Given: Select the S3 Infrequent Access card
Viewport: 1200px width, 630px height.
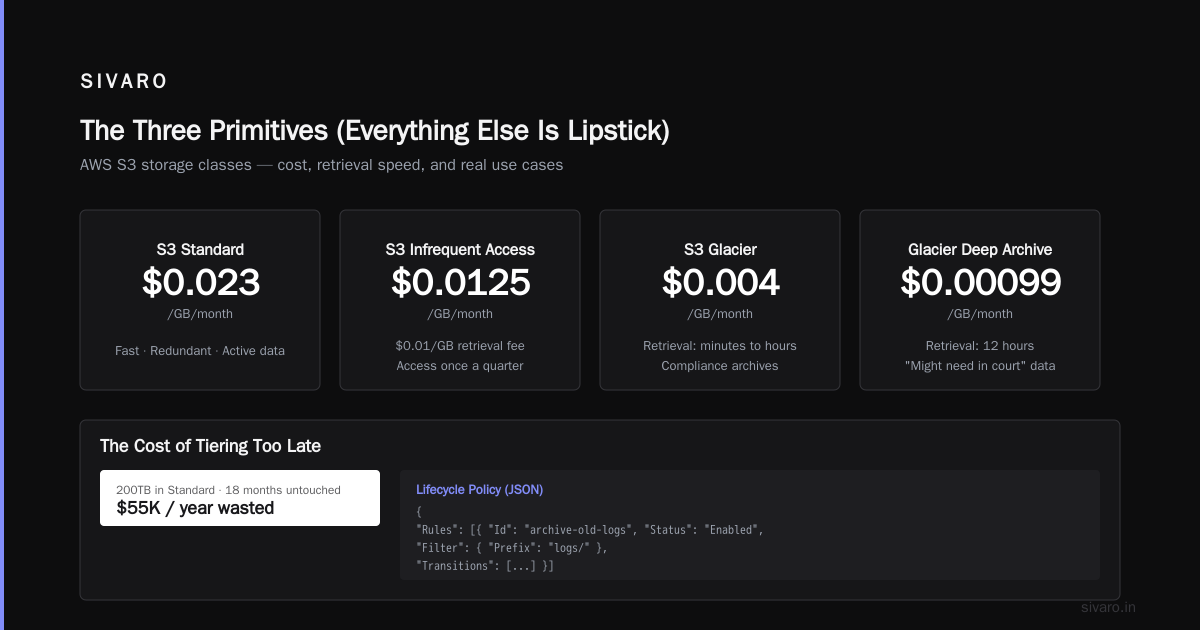Looking at the screenshot, I should pos(460,300).
